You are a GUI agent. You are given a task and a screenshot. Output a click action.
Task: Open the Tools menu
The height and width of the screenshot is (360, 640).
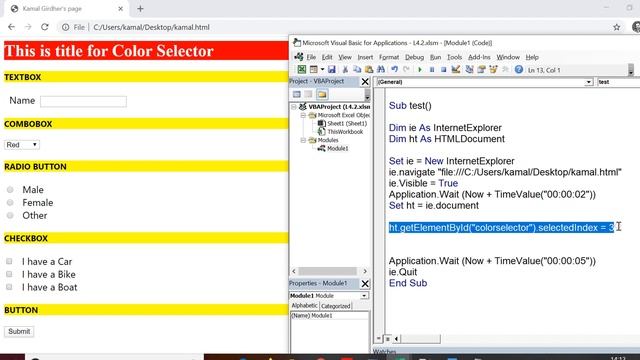(x=454, y=57)
